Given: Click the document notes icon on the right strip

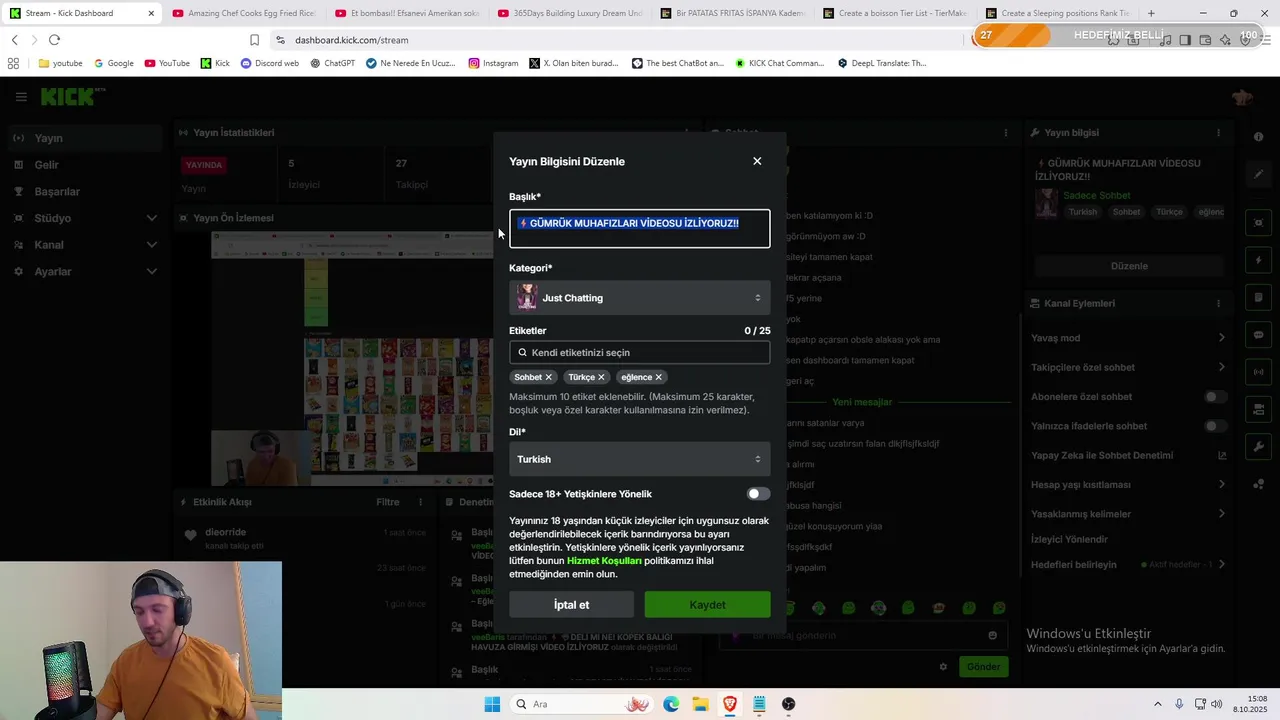Looking at the screenshot, I should click(x=1259, y=298).
